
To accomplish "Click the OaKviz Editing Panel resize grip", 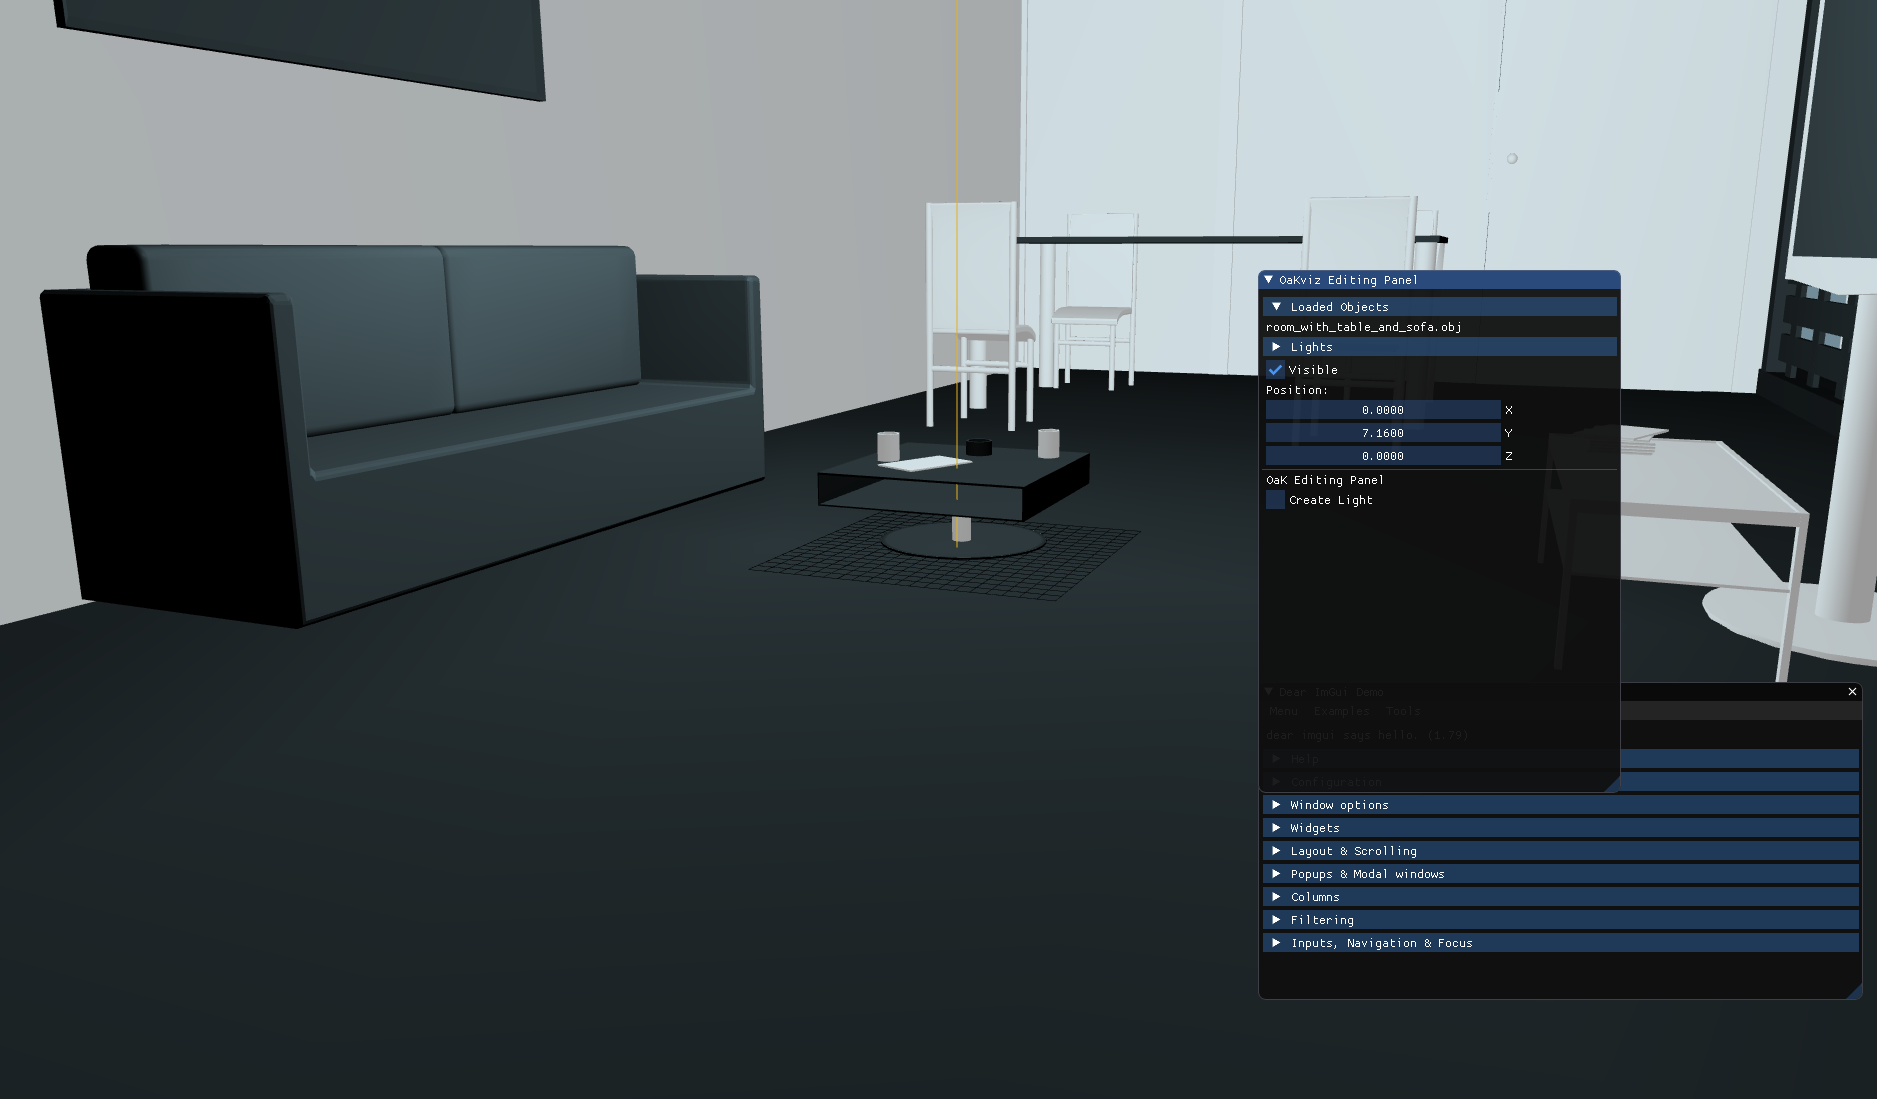I will pyautogui.click(x=1611, y=785).
